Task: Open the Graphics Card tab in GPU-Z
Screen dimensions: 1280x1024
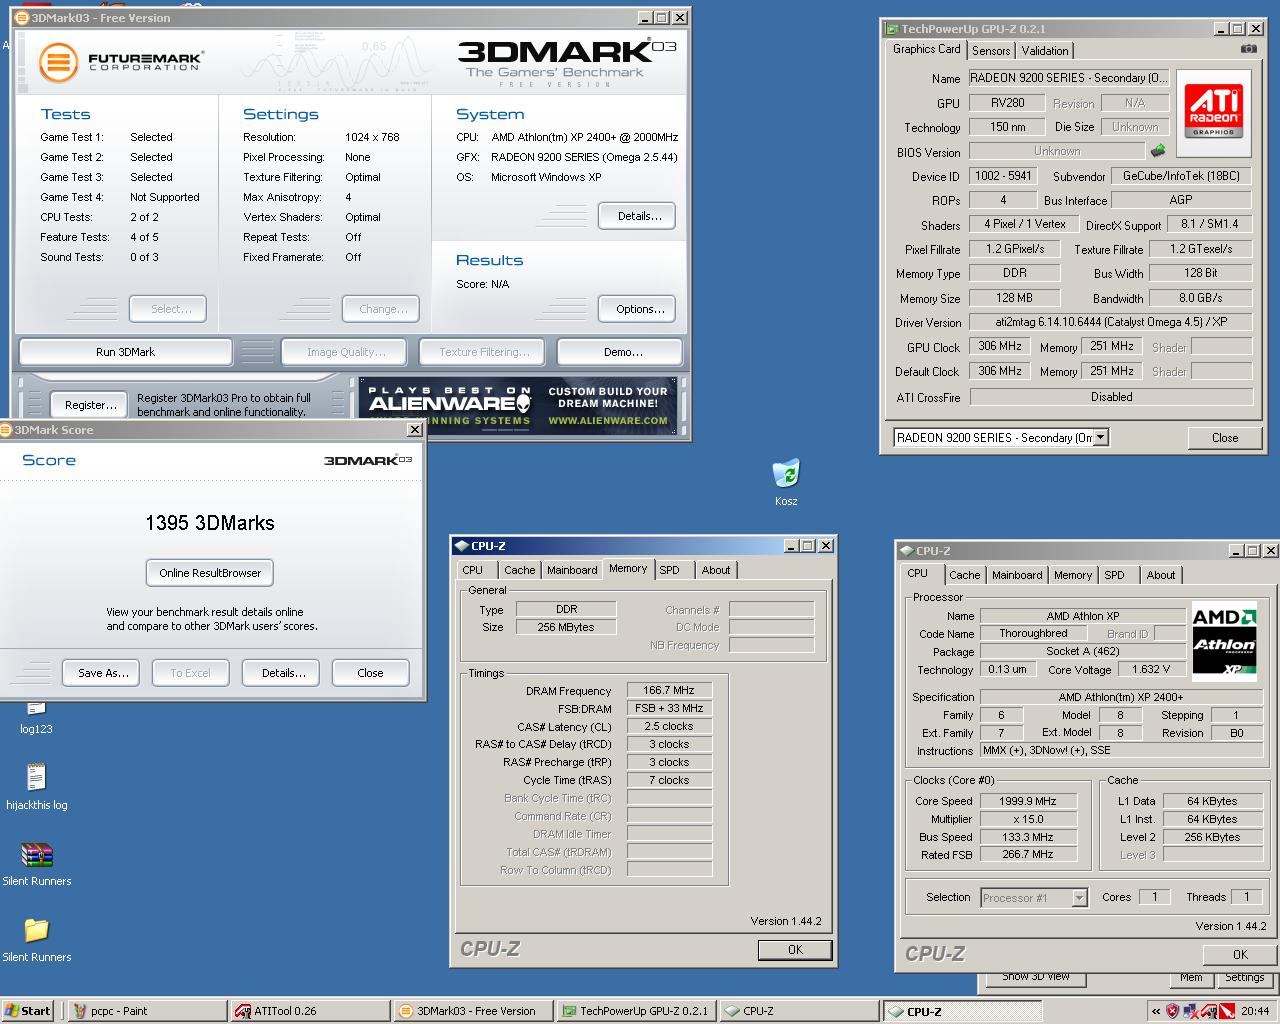Action: 927,49
